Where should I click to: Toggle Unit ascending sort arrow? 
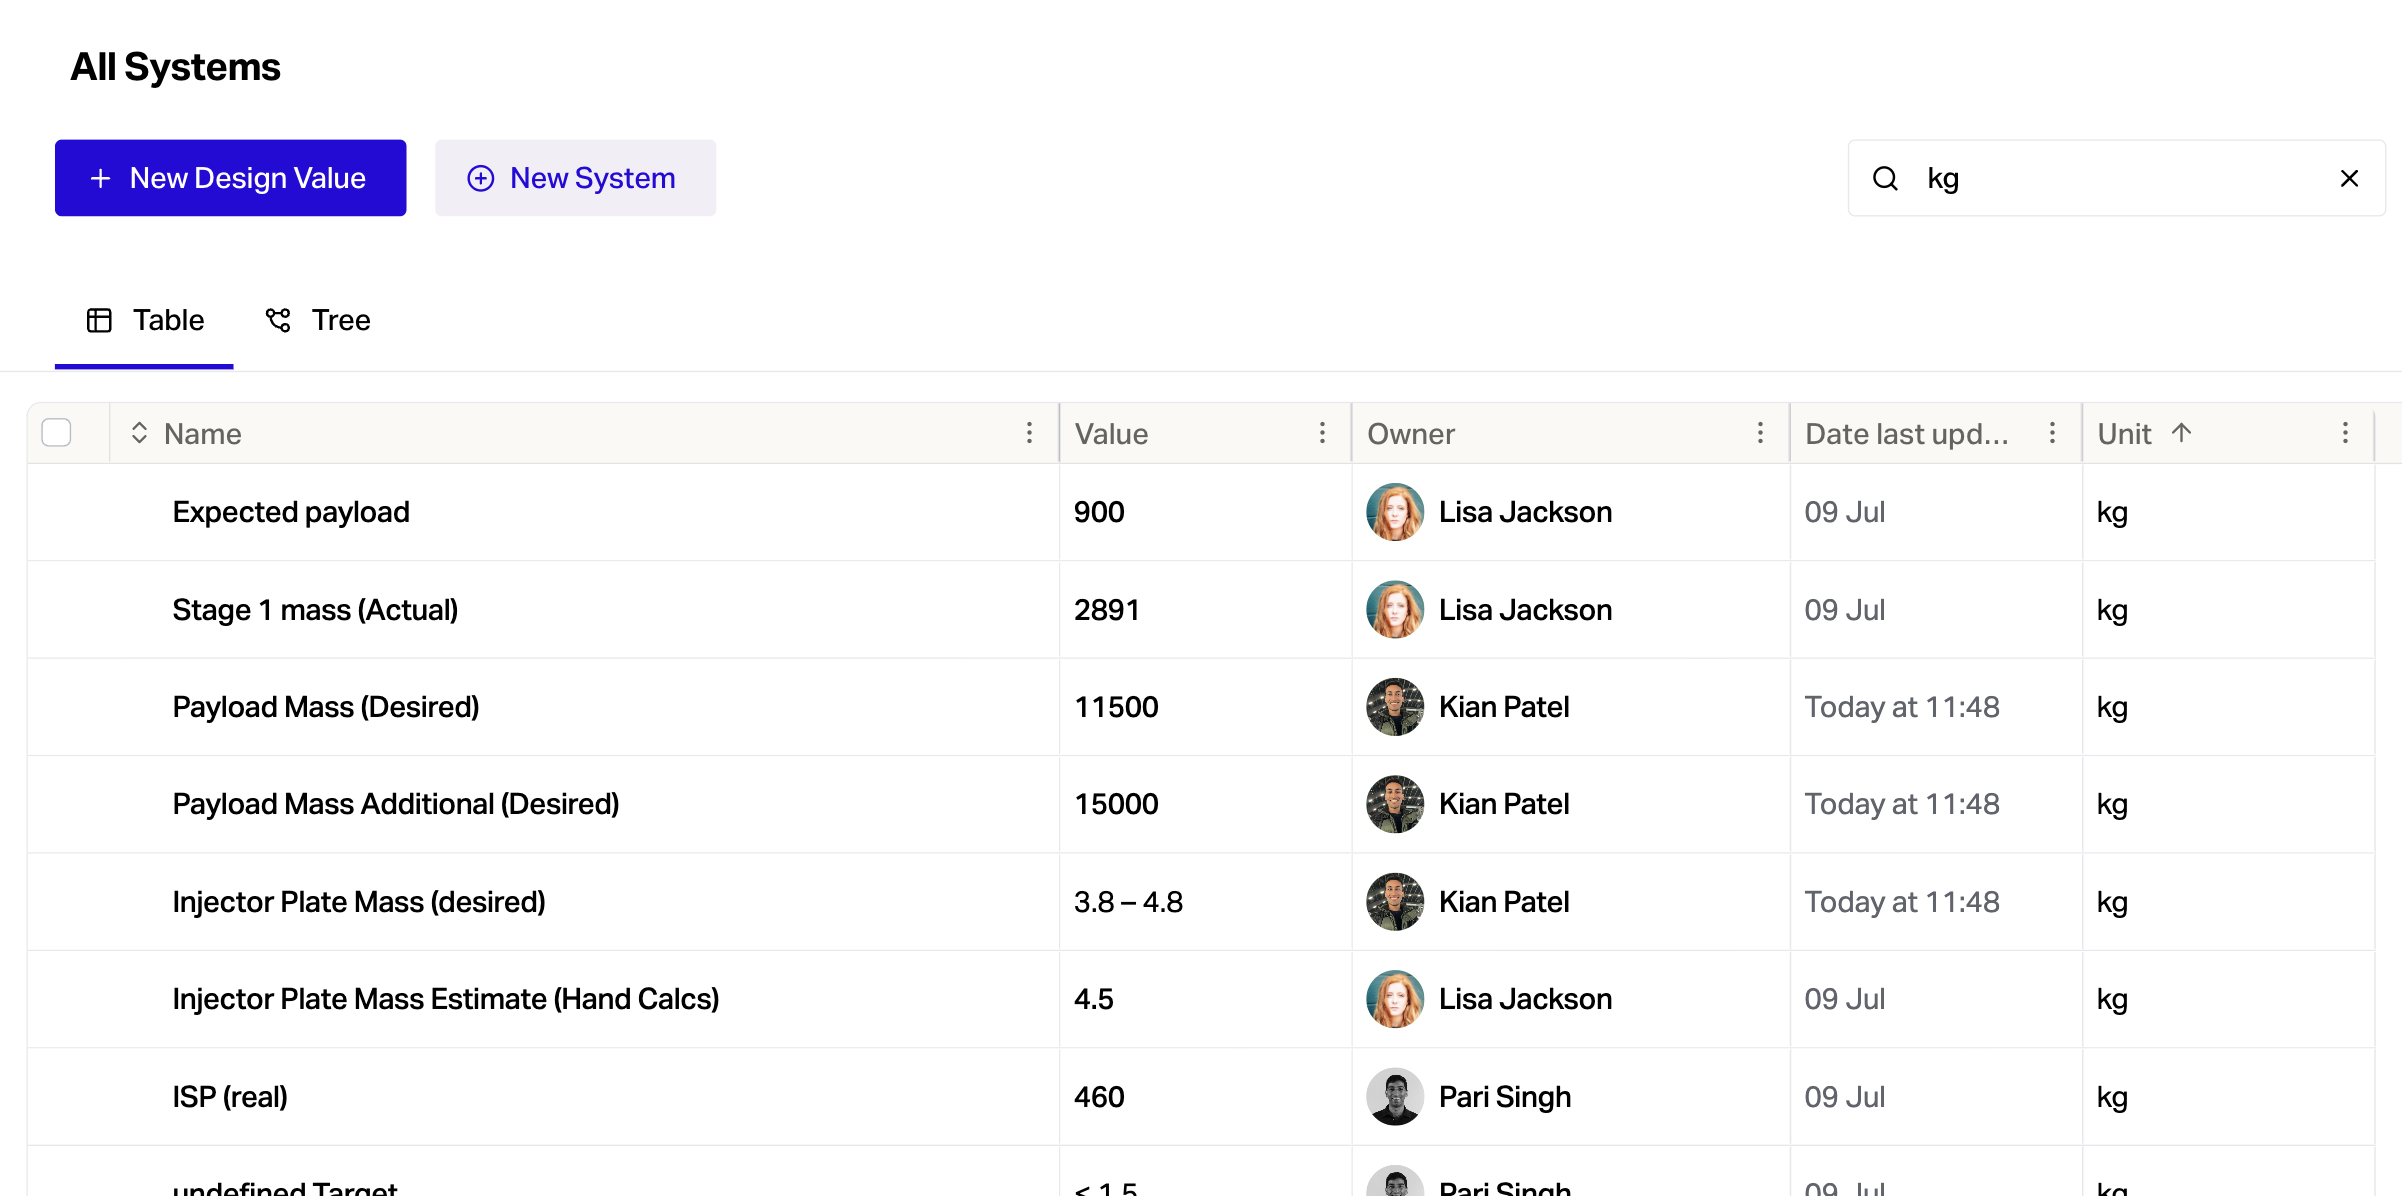coord(2182,433)
